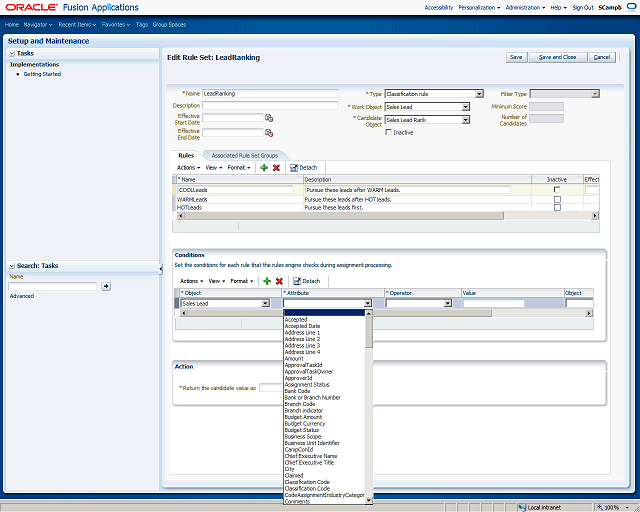Open the browser zoom level dropdown
The width and height of the screenshot is (640, 512).
tap(627, 508)
